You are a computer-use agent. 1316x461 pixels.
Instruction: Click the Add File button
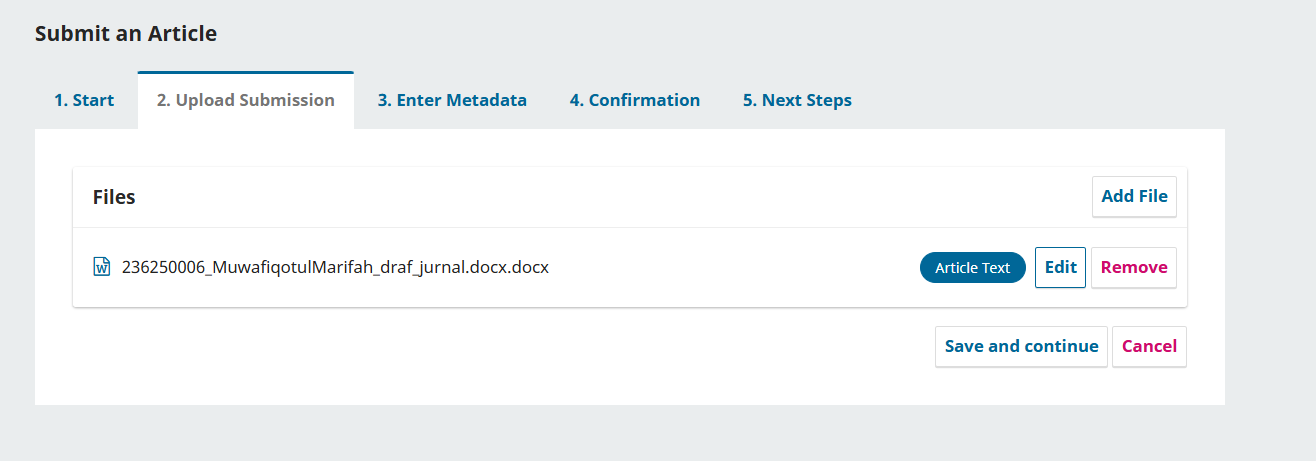pos(1134,196)
